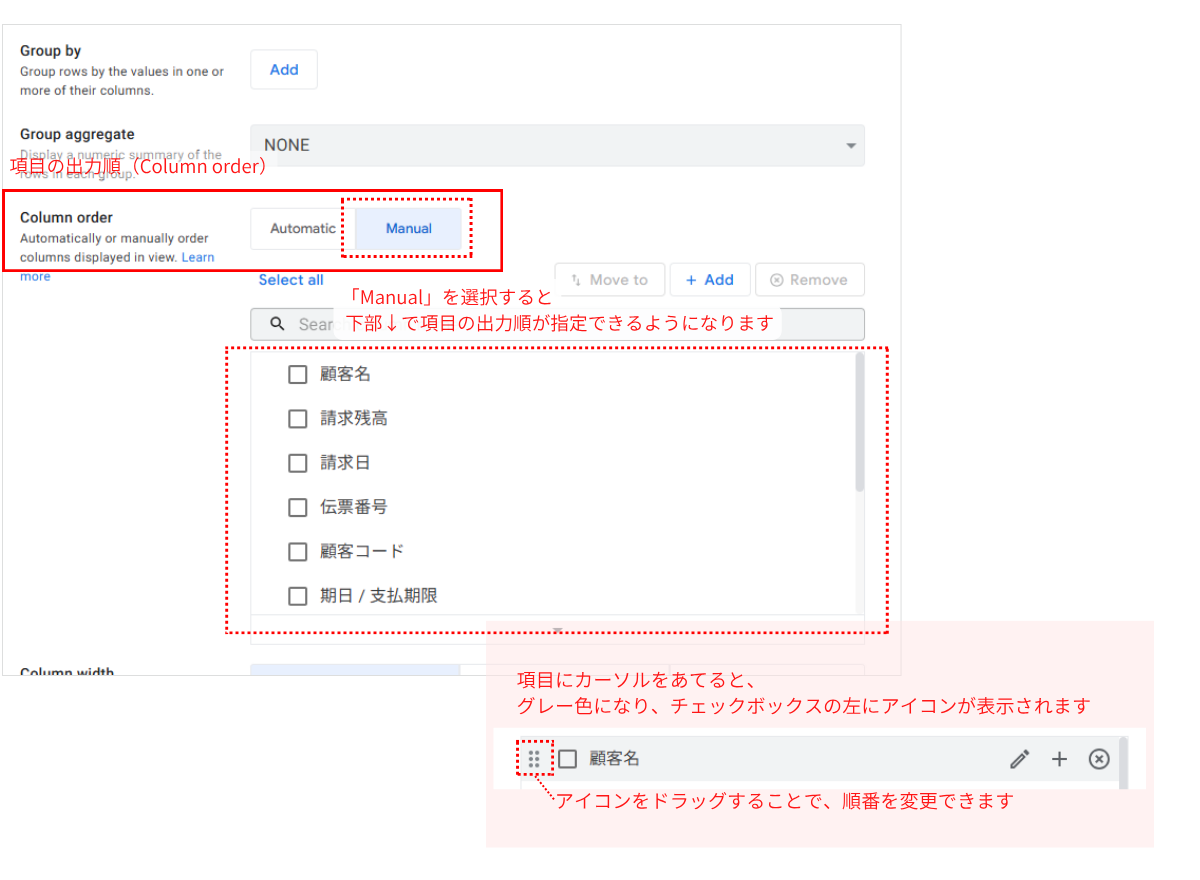Open the Group aggregate NONE dropdown
This screenshot has width=1200, height=880.
click(557, 145)
